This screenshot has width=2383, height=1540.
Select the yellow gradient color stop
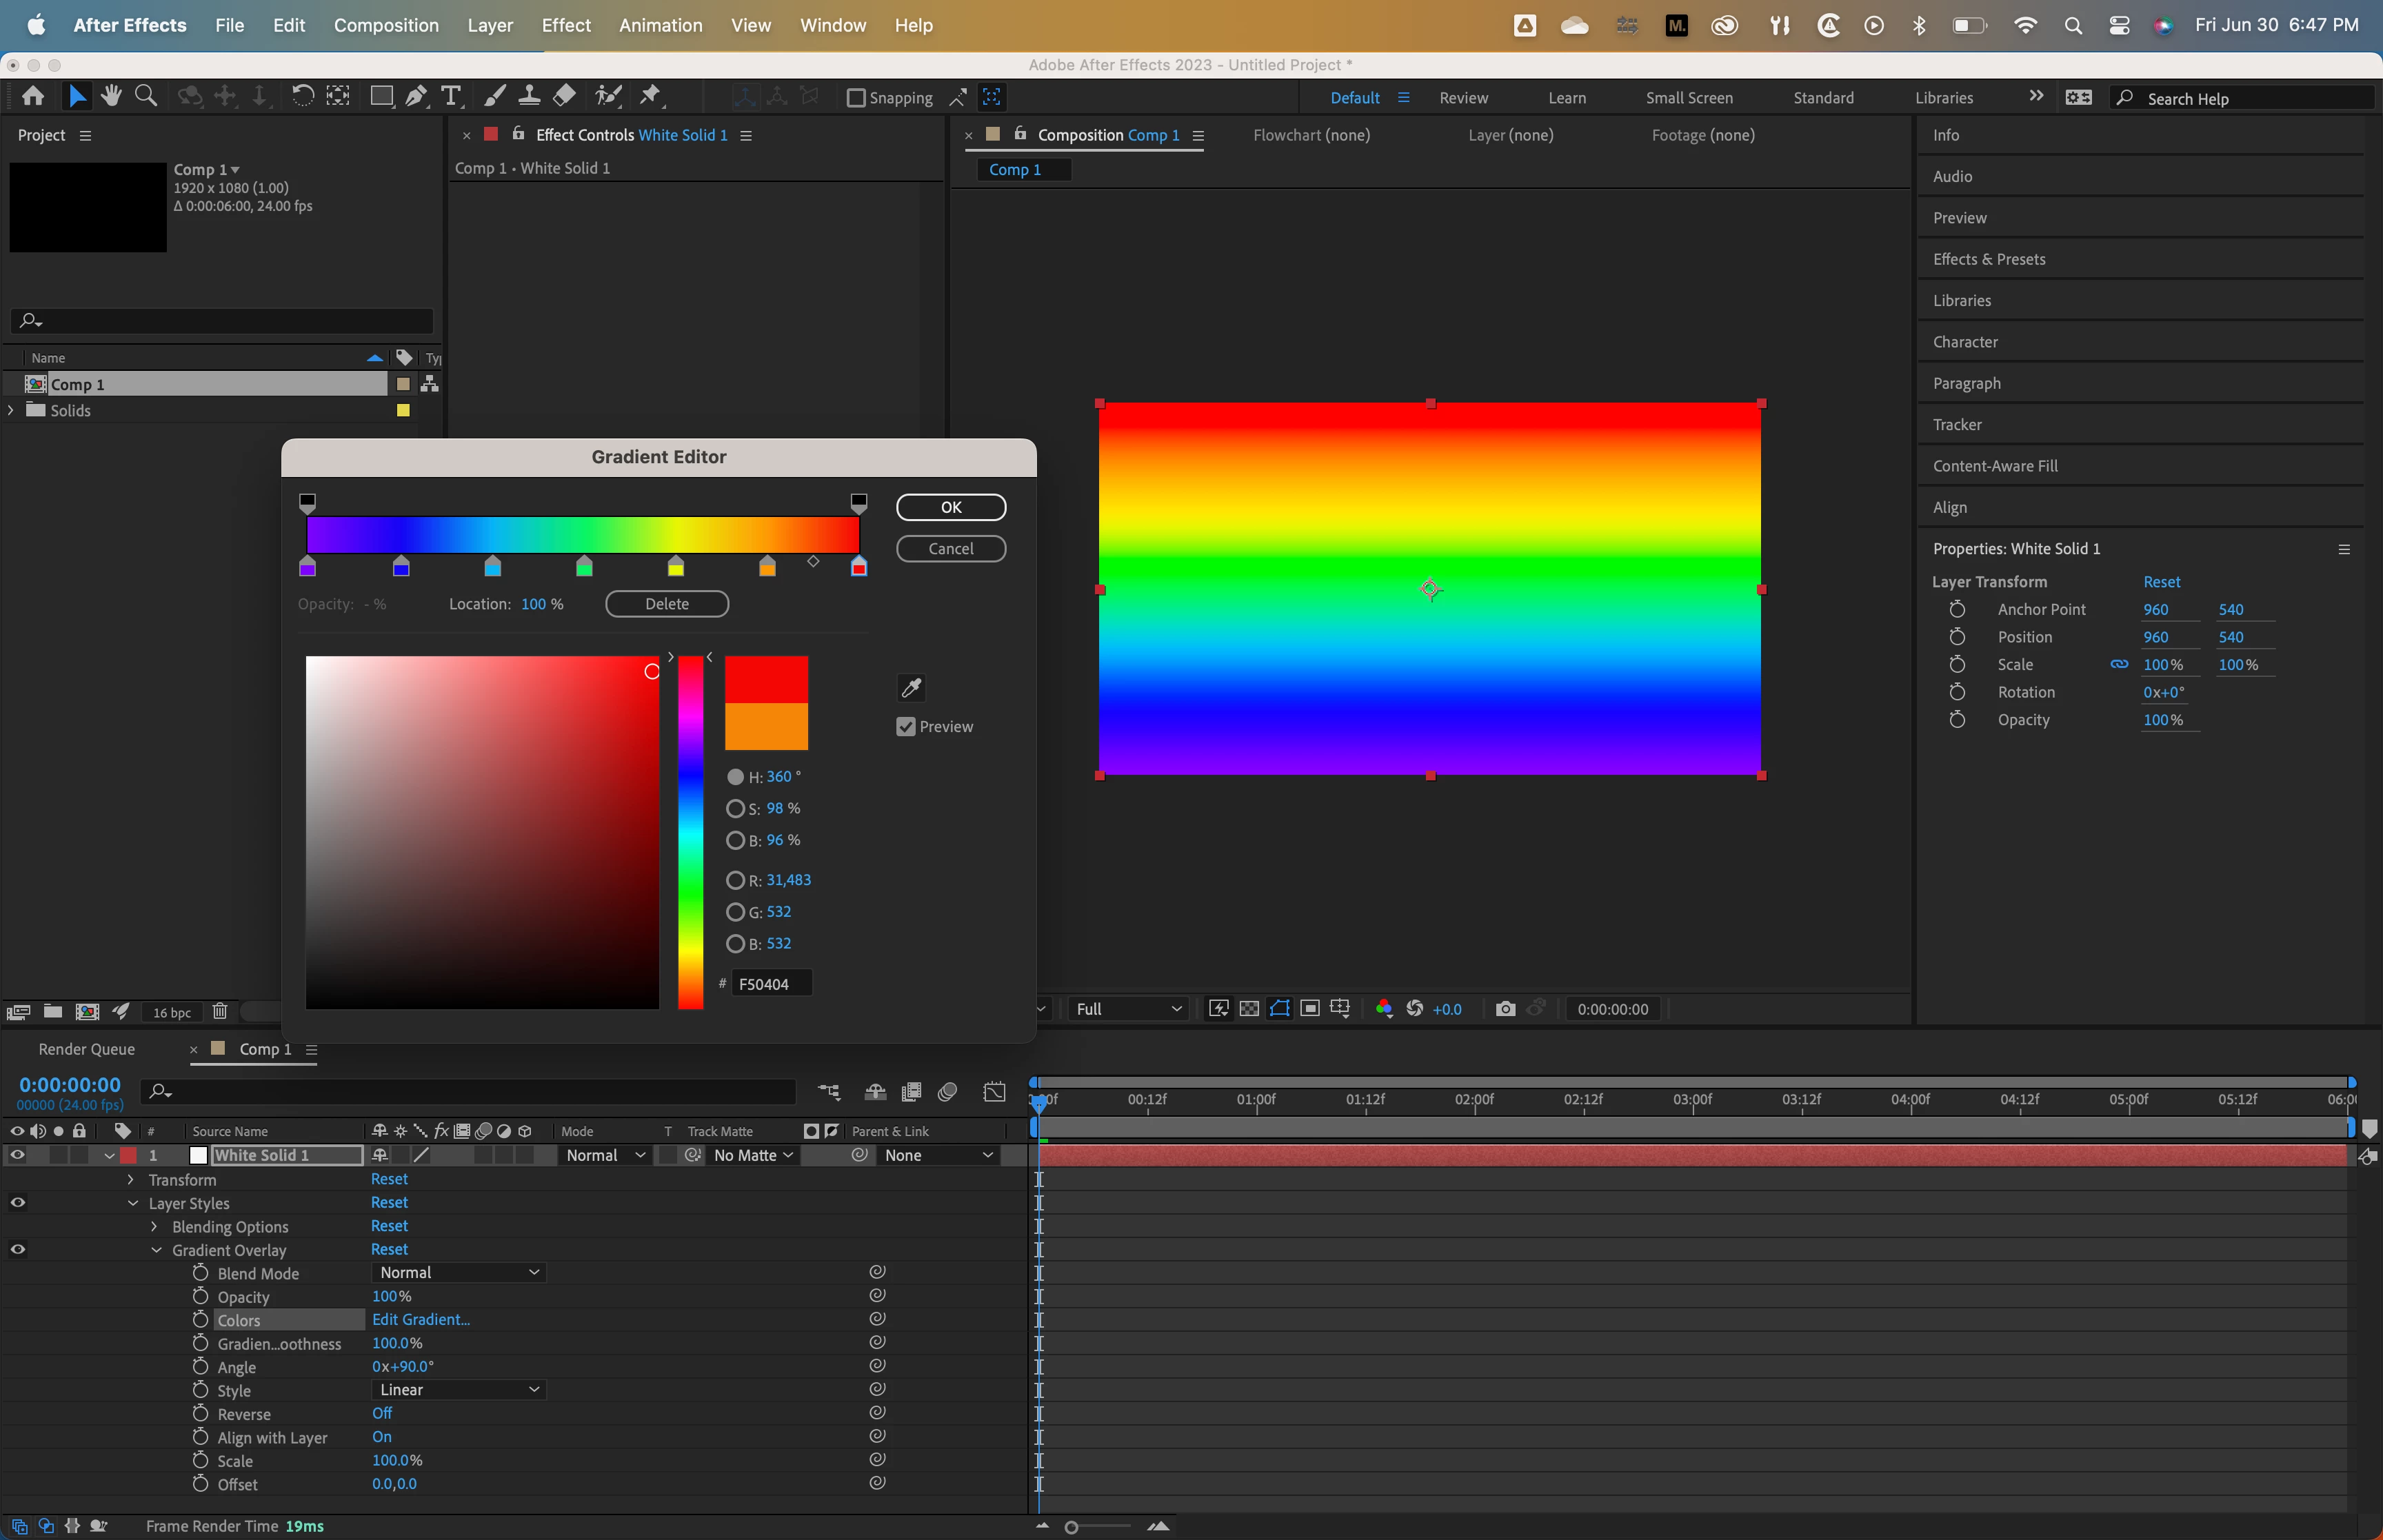(676, 567)
